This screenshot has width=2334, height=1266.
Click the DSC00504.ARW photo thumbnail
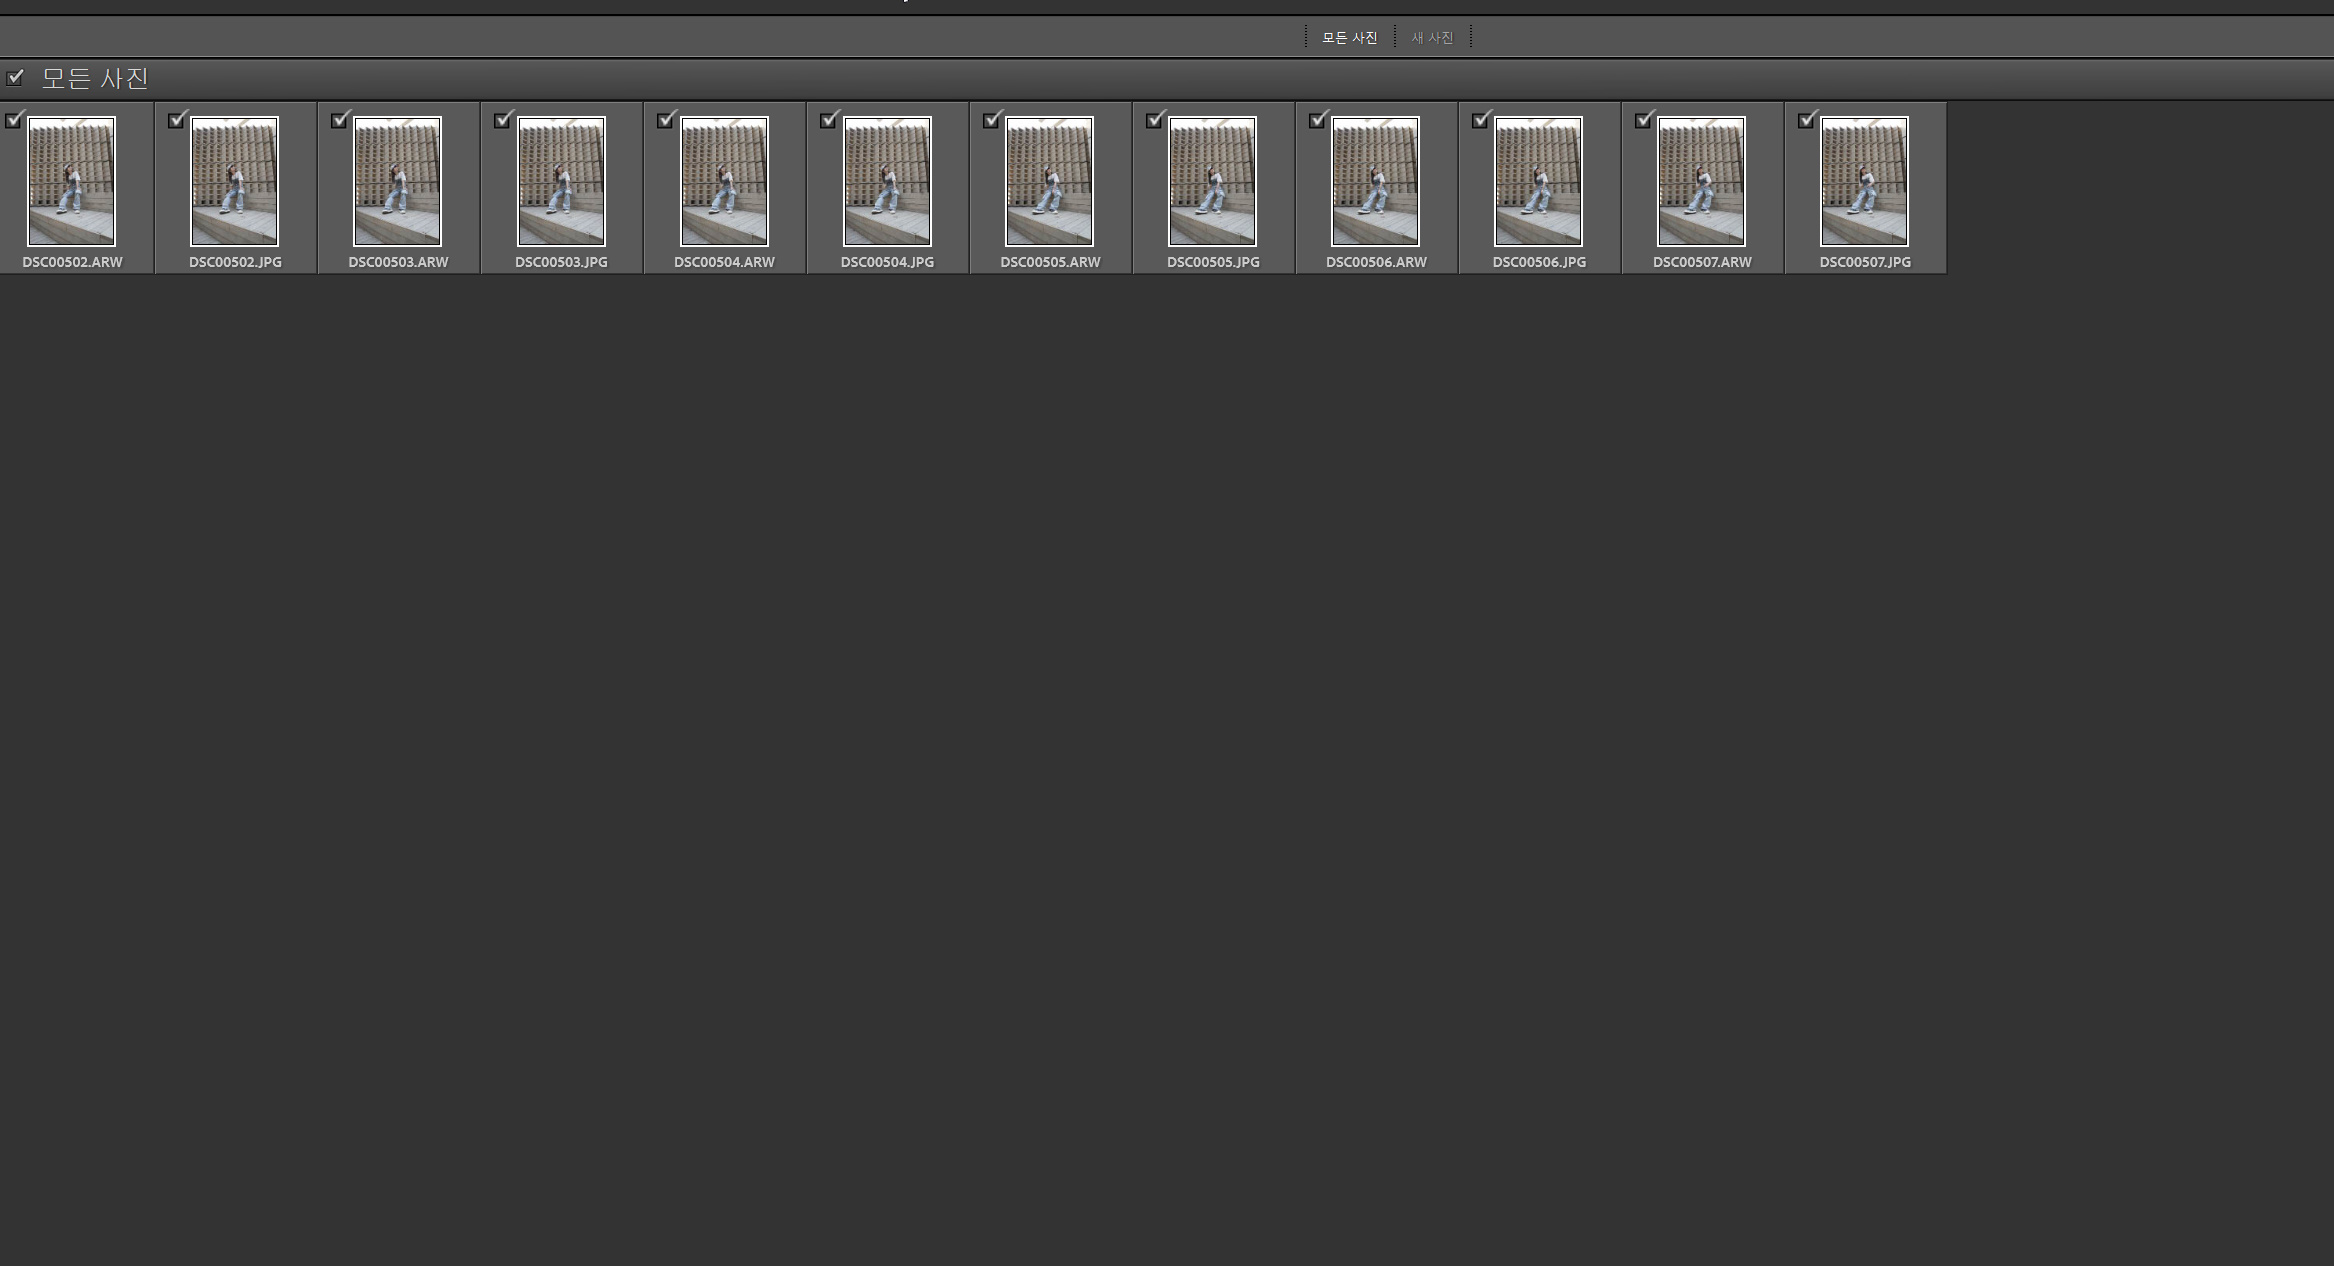724,181
